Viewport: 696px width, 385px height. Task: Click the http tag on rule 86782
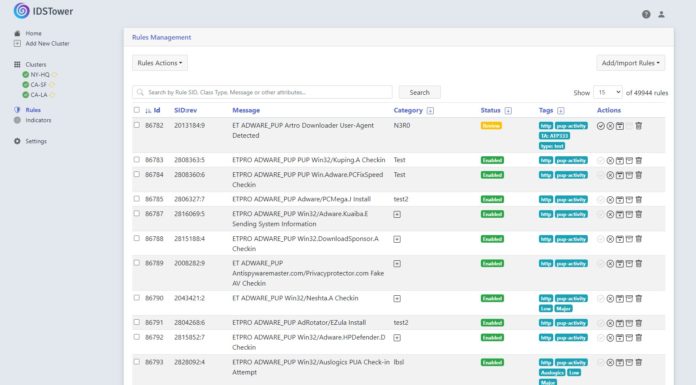tap(546, 126)
